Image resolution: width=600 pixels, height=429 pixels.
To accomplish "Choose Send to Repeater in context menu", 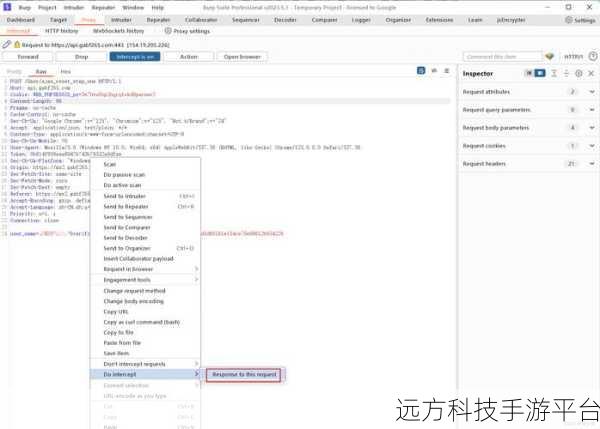I will coord(145,206).
